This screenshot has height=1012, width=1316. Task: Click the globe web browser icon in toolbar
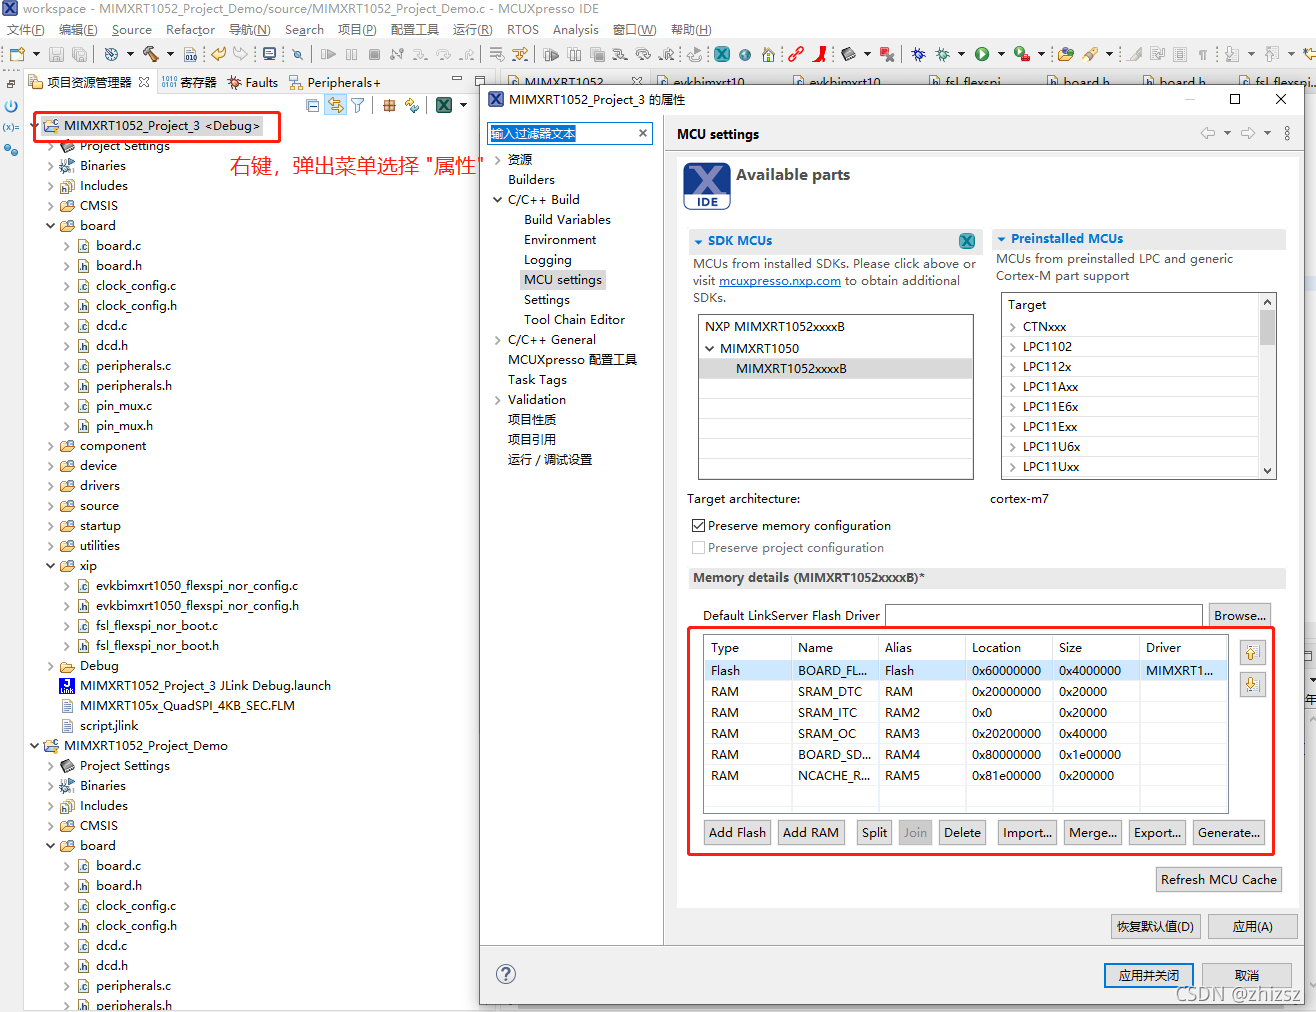(745, 54)
